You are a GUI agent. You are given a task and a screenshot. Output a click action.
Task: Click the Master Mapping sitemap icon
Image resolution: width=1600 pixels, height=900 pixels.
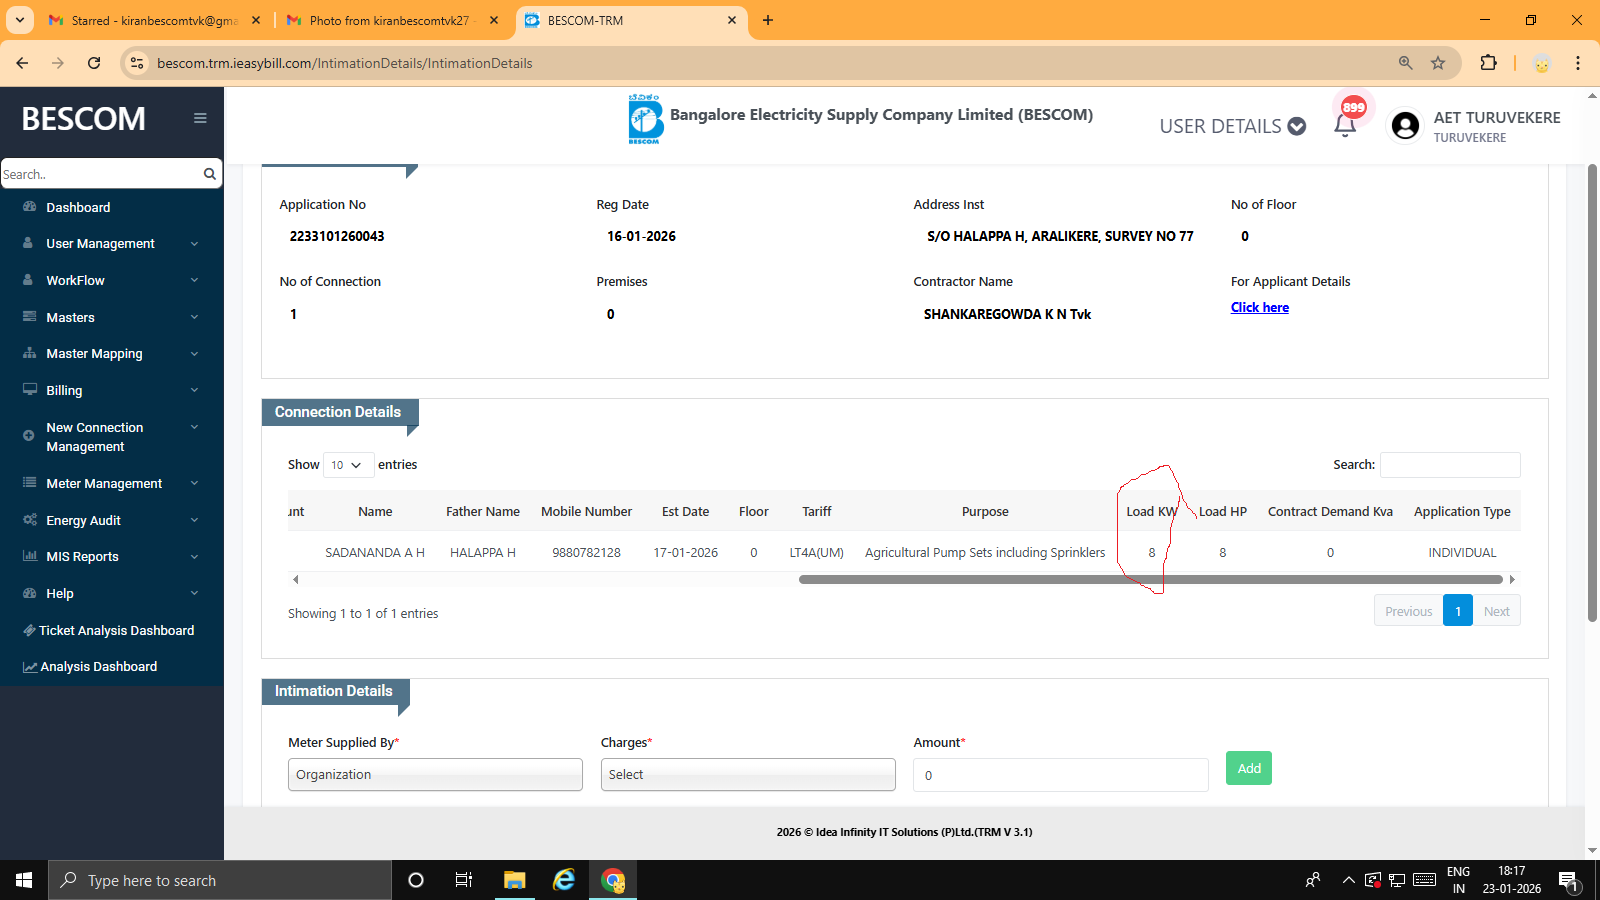[x=29, y=353]
